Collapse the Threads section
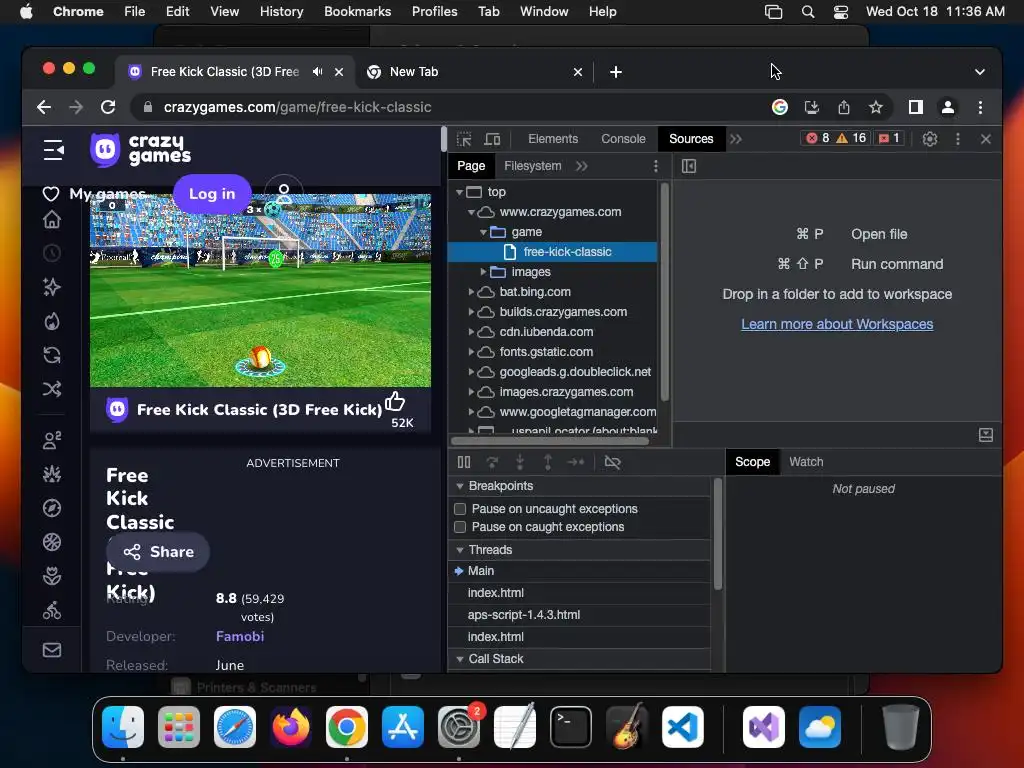The height and width of the screenshot is (768, 1024). coord(460,551)
